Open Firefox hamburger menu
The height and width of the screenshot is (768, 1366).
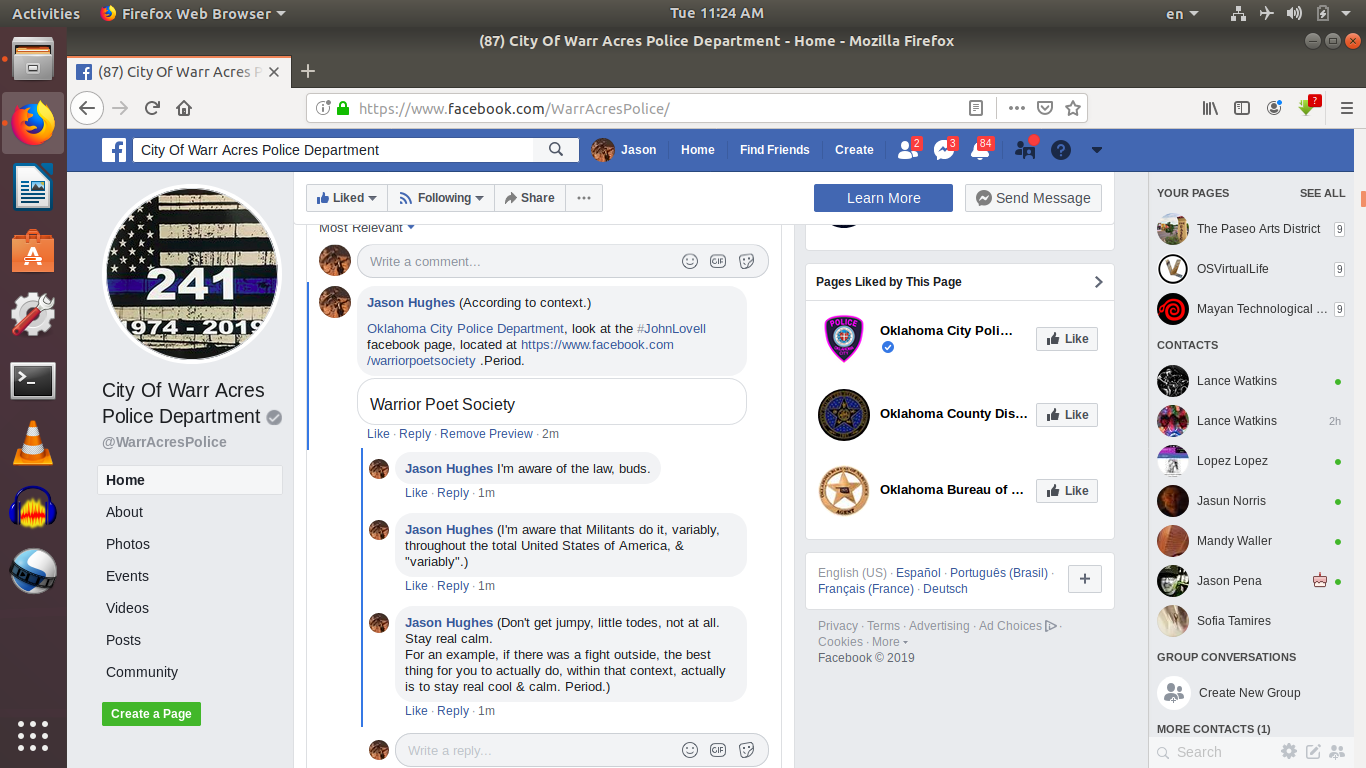[x=1346, y=108]
